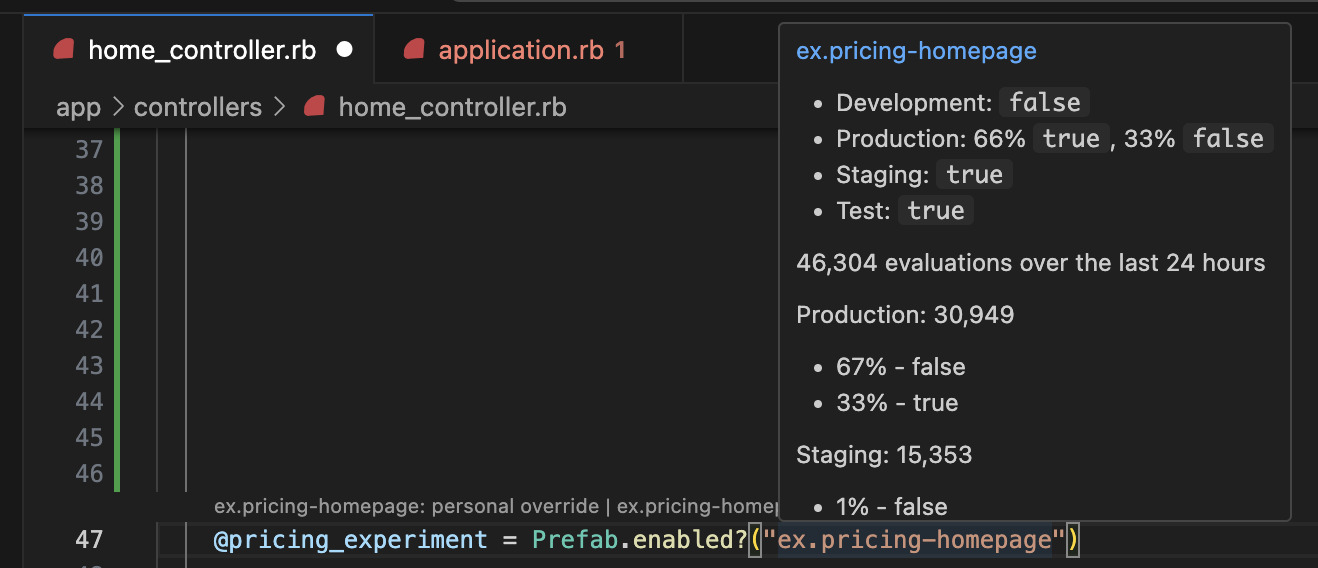Click the Ruby icon on home_controller.rb tab
Image resolution: width=1318 pixels, height=568 pixels.
tap(65, 50)
